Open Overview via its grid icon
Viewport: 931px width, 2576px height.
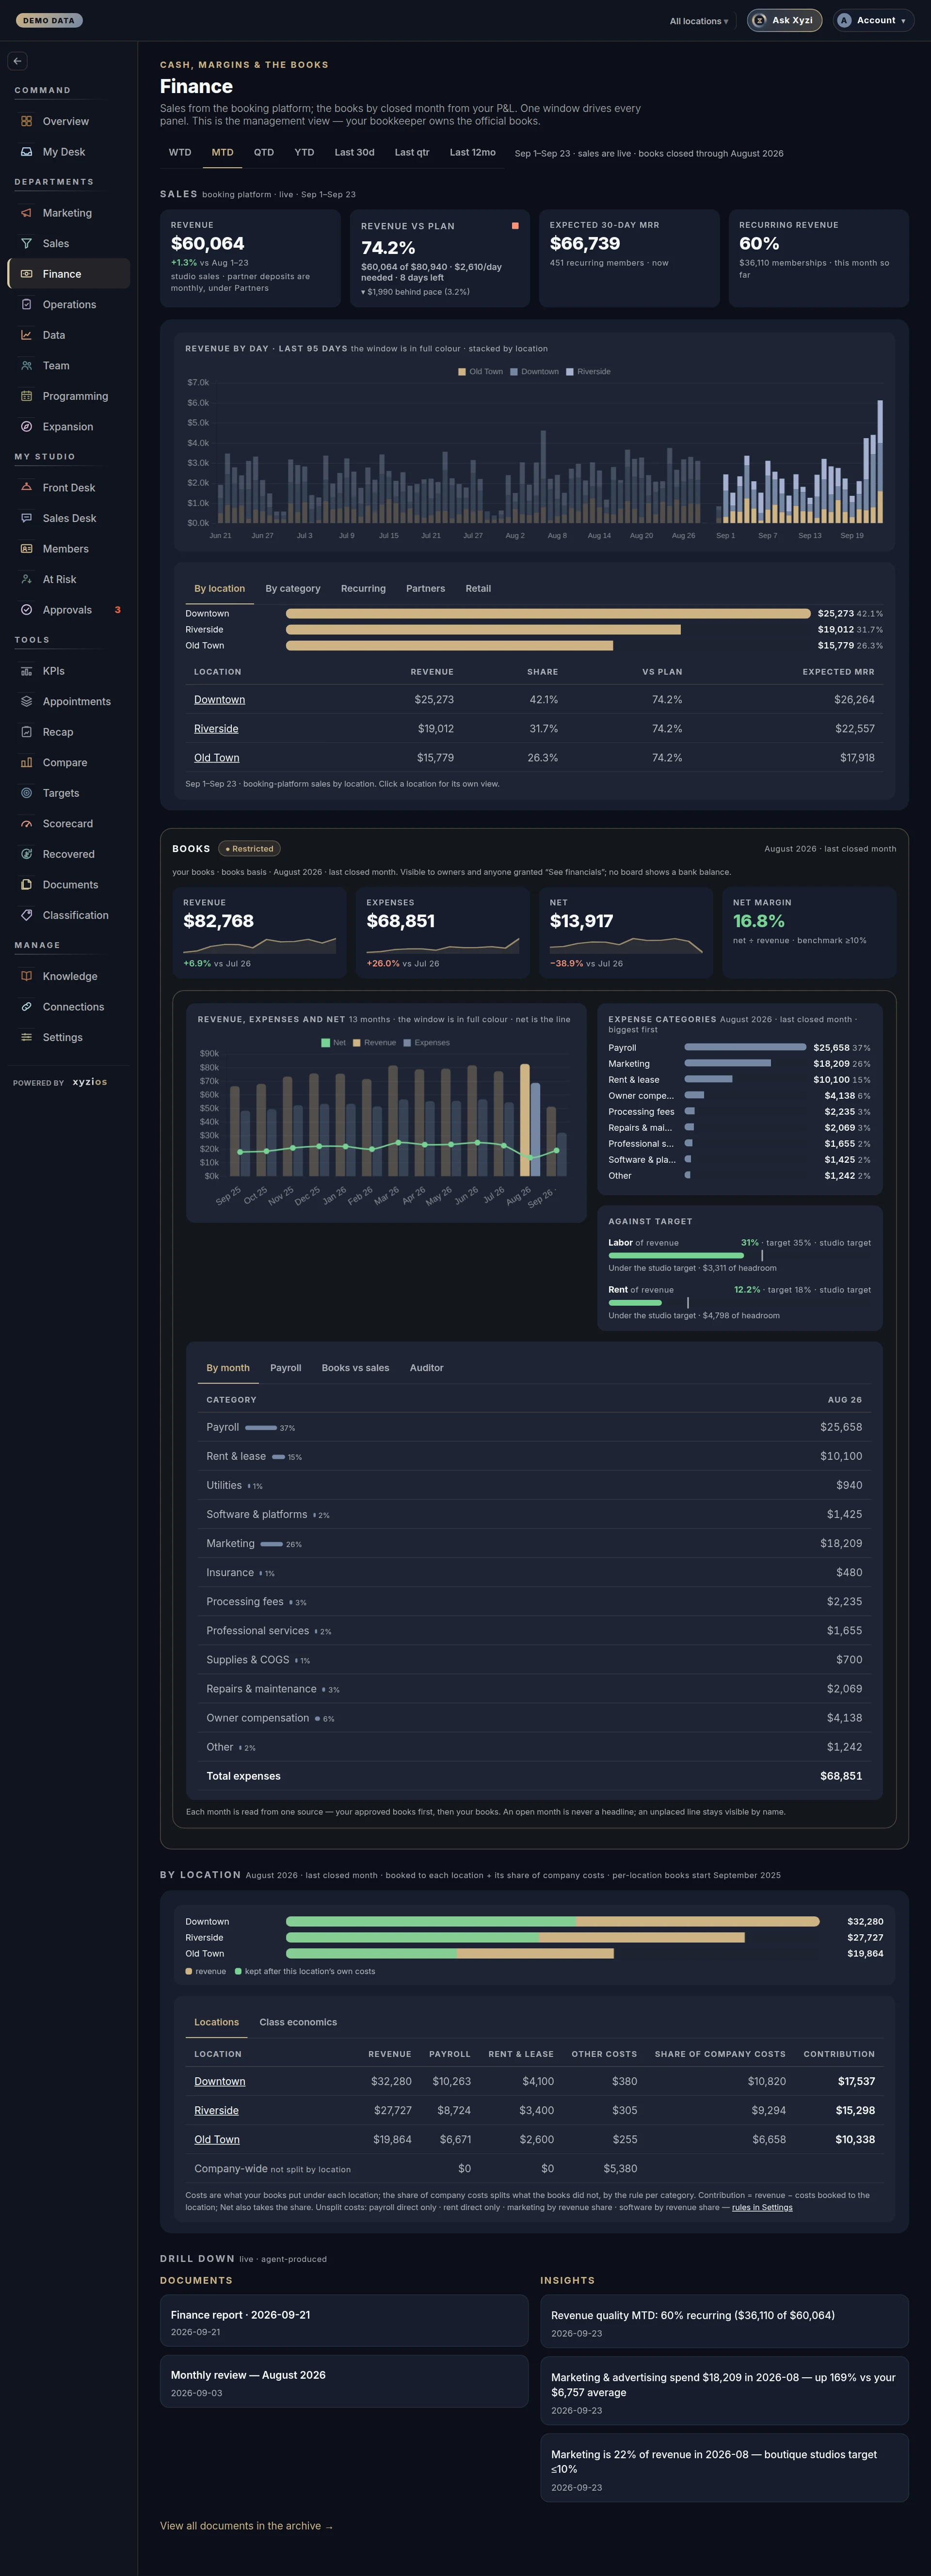click(27, 121)
